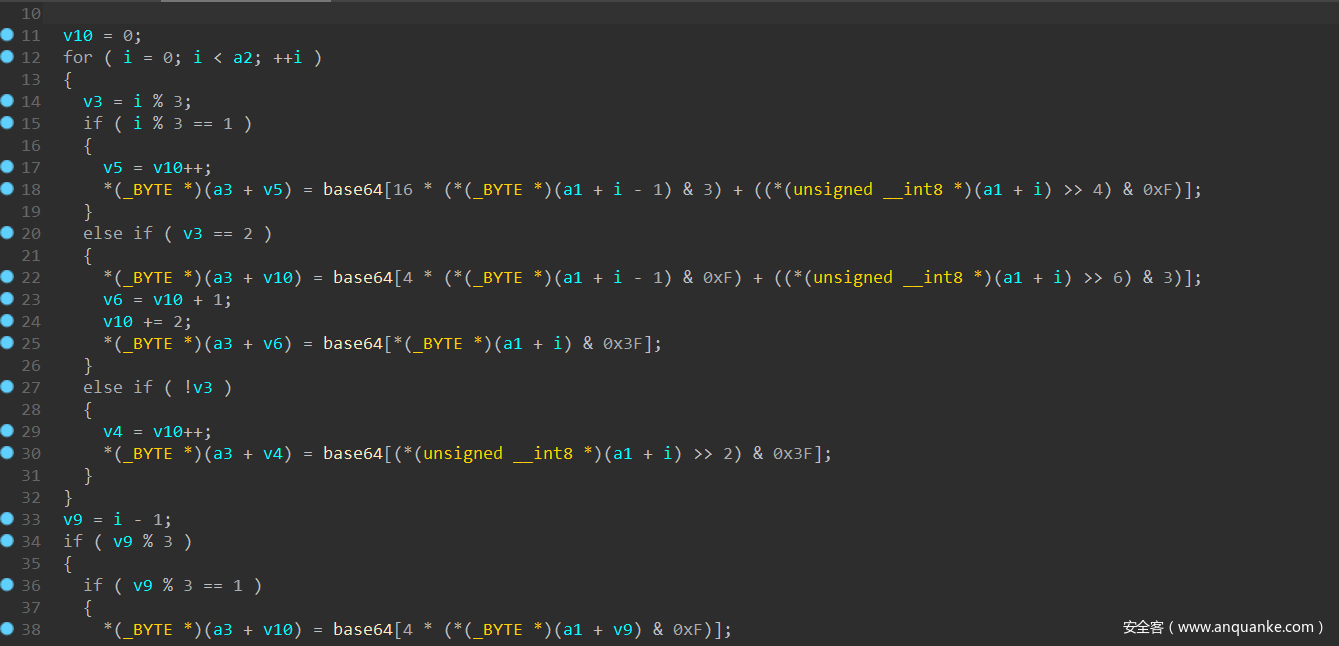The image size is (1339, 646).
Task: Select the 0x3F constant on line 25
Action: pos(627,344)
